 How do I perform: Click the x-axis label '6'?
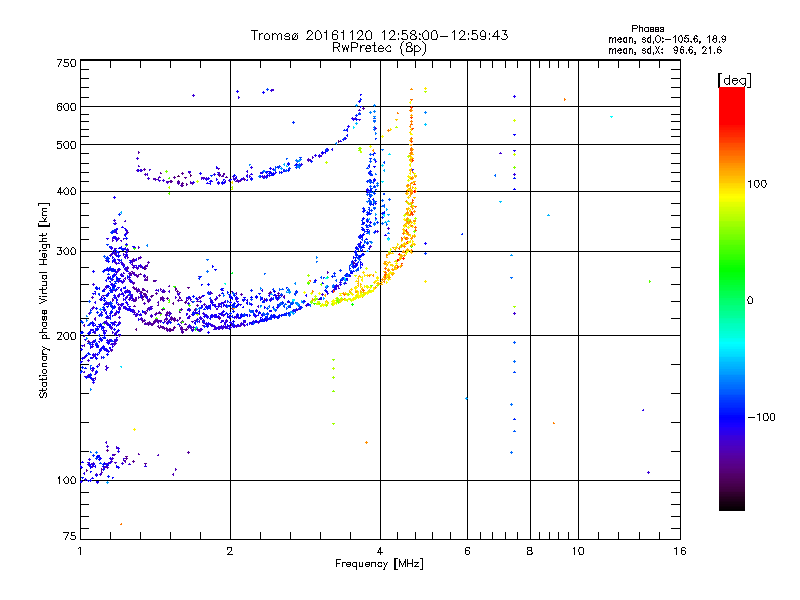coord(467,551)
